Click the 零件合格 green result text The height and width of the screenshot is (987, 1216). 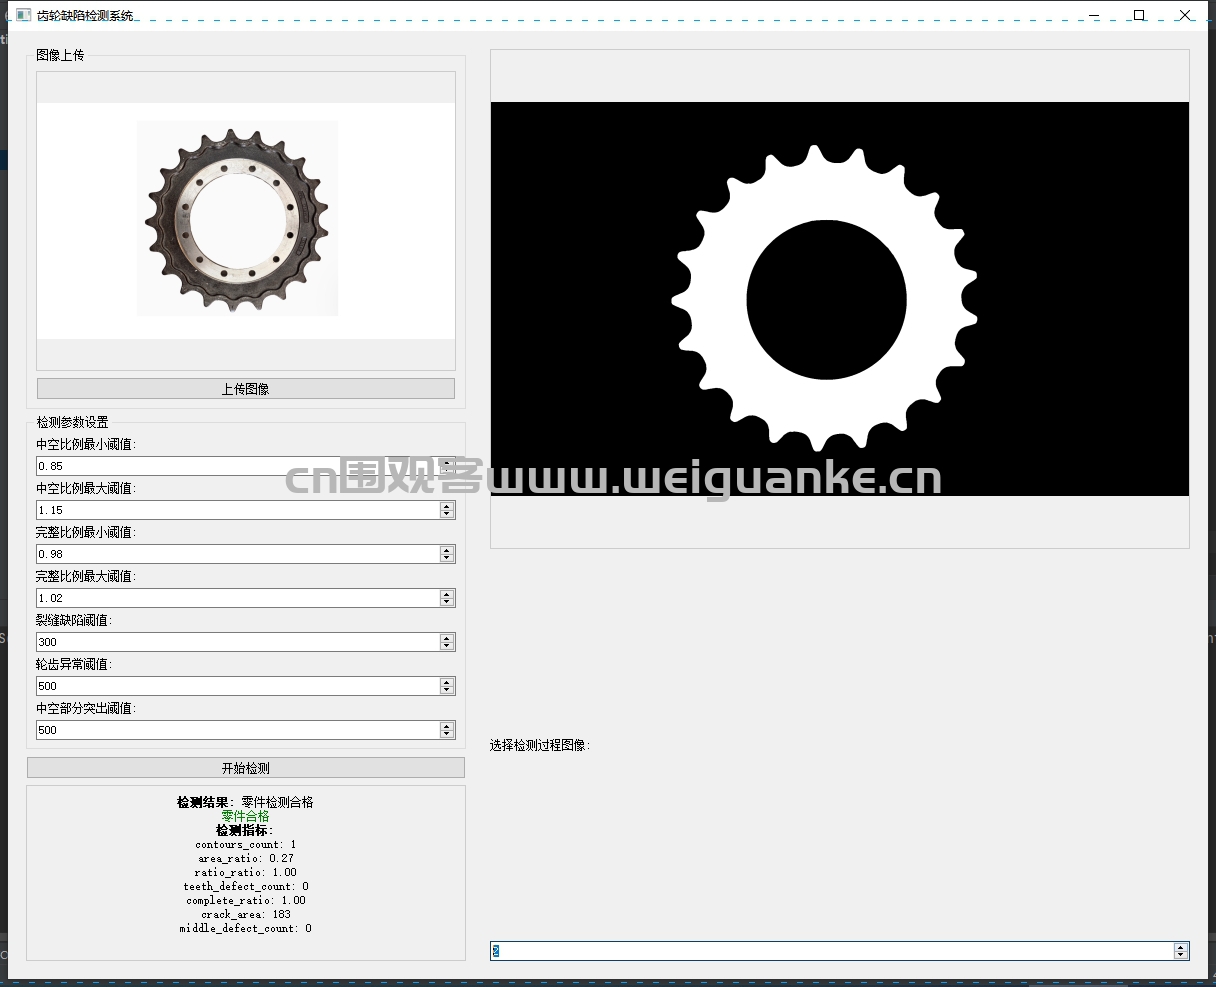246,816
